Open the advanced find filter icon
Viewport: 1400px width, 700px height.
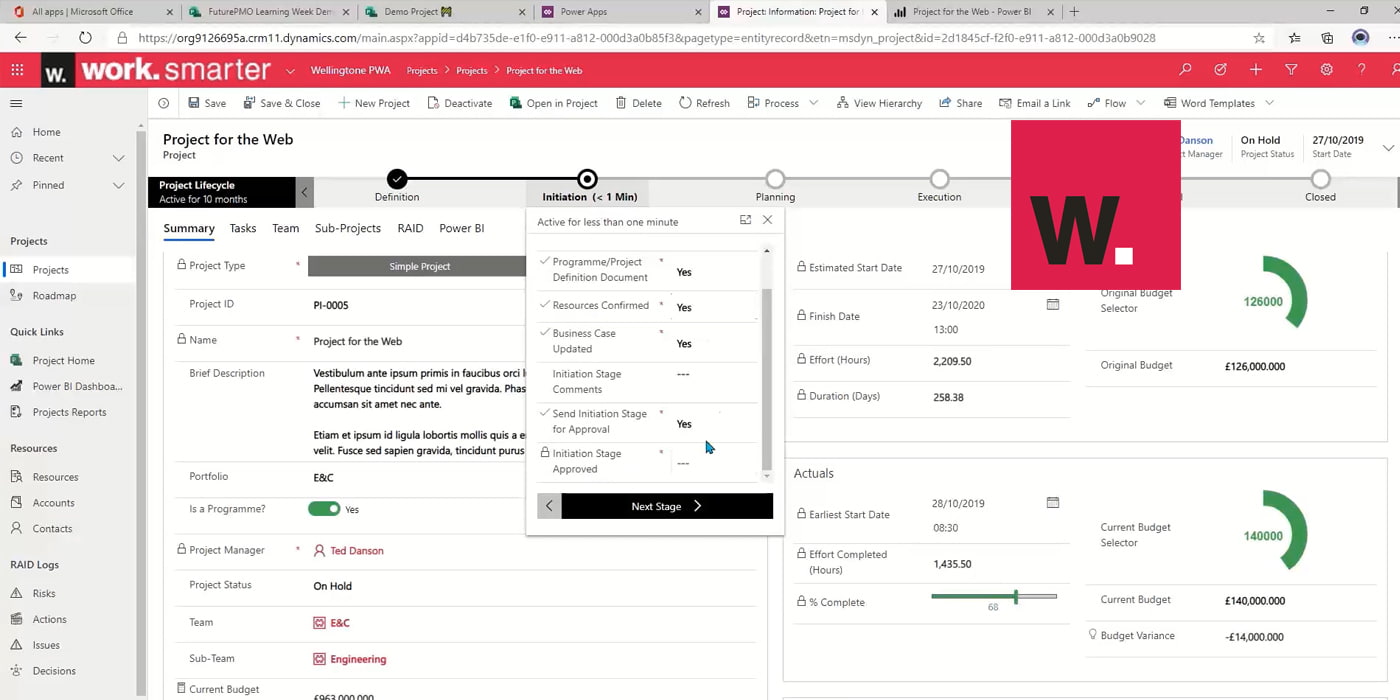(x=1291, y=70)
